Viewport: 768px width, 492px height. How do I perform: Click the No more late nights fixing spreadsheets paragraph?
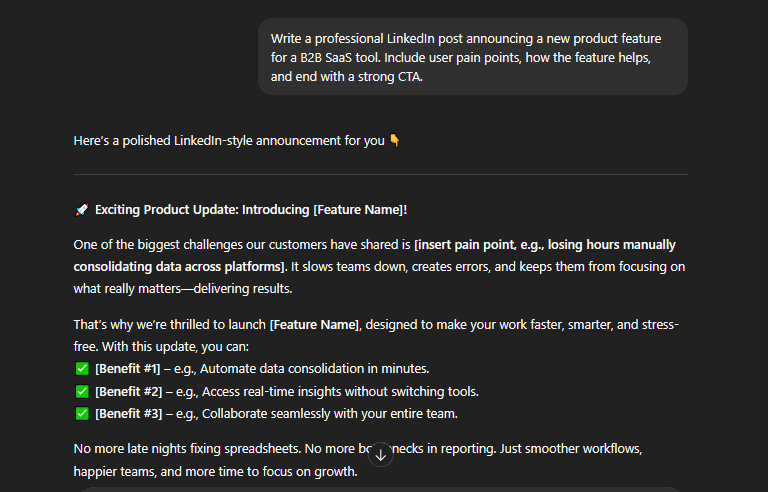point(358,460)
